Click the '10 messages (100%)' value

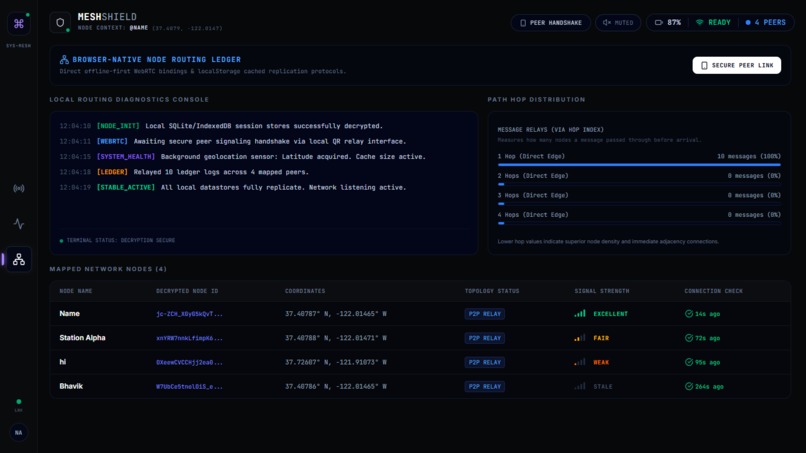tap(748, 156)
